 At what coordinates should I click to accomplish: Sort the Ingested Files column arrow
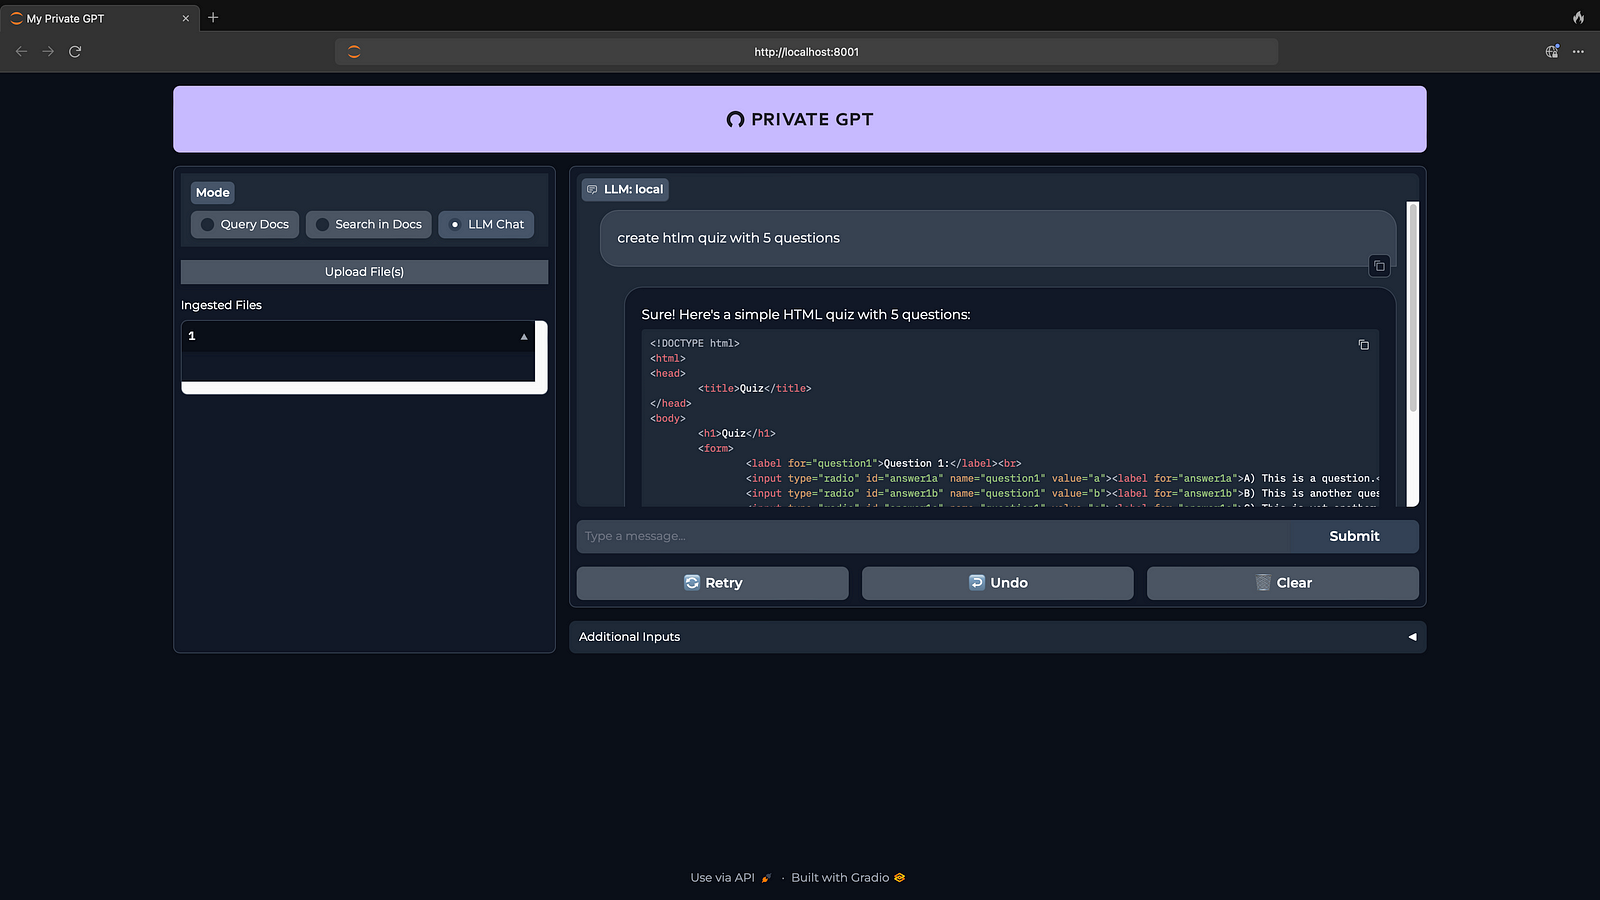pyautogui.click(x=524, y=337)
